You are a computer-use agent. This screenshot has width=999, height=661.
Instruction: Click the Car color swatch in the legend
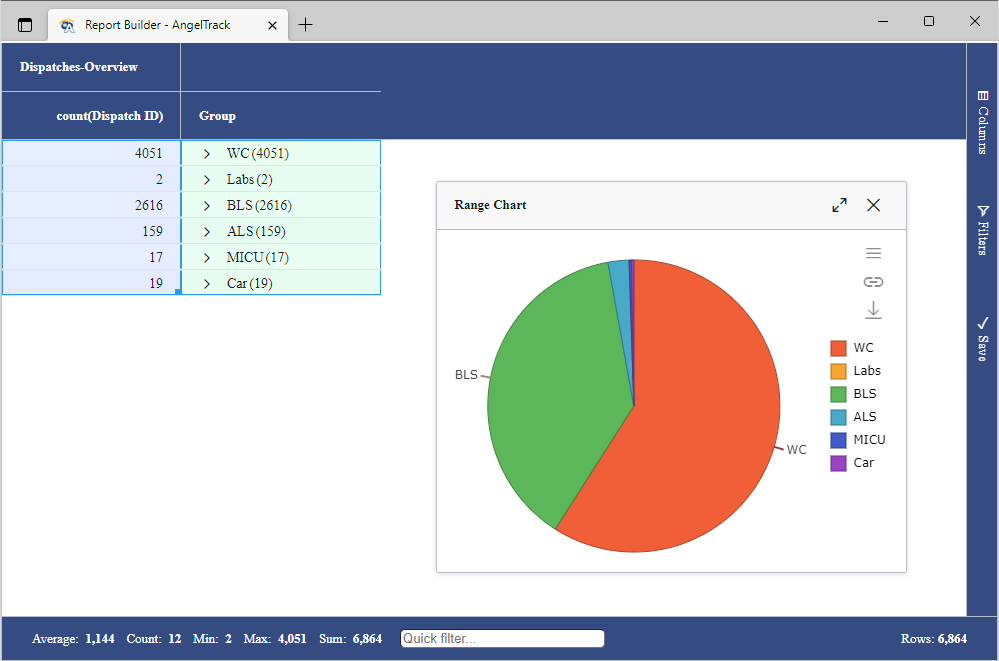(837, 462)
